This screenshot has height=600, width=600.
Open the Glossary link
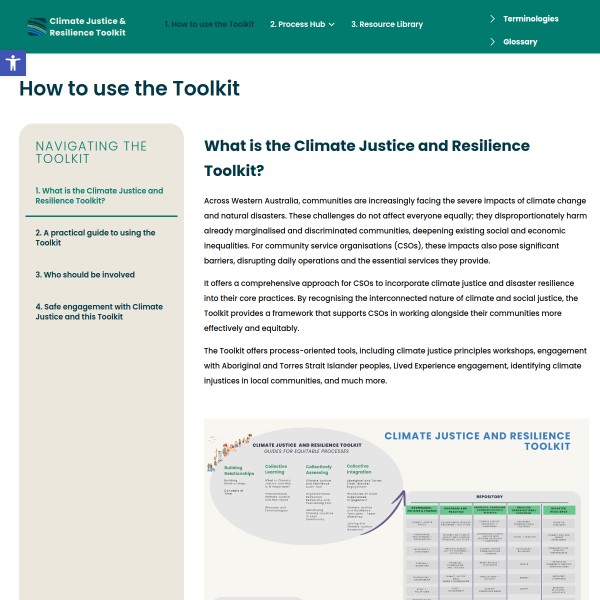520,42
